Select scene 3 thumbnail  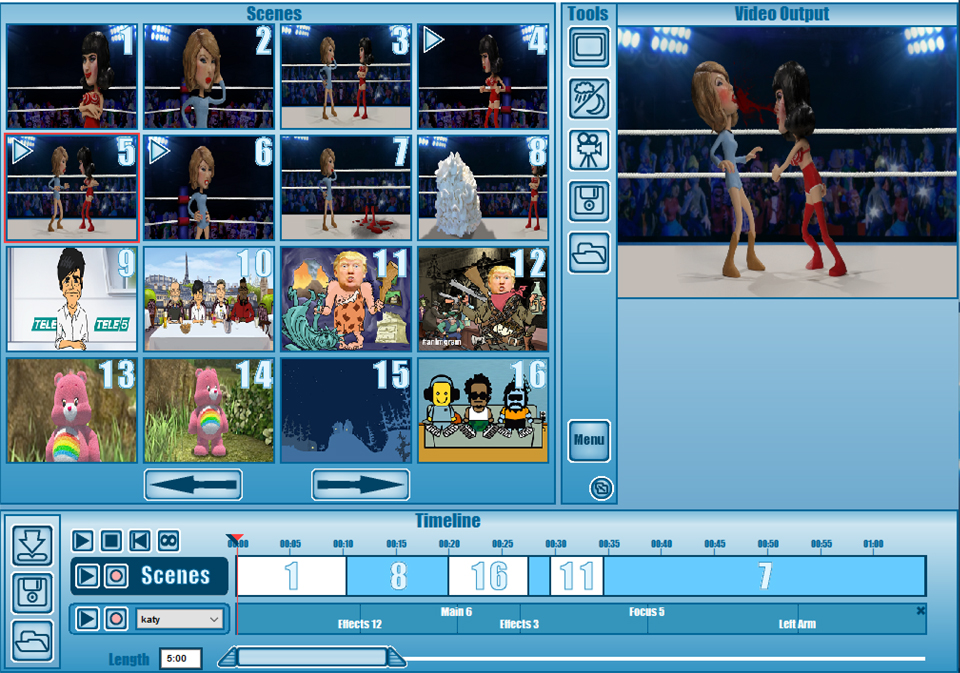[346, 77]
